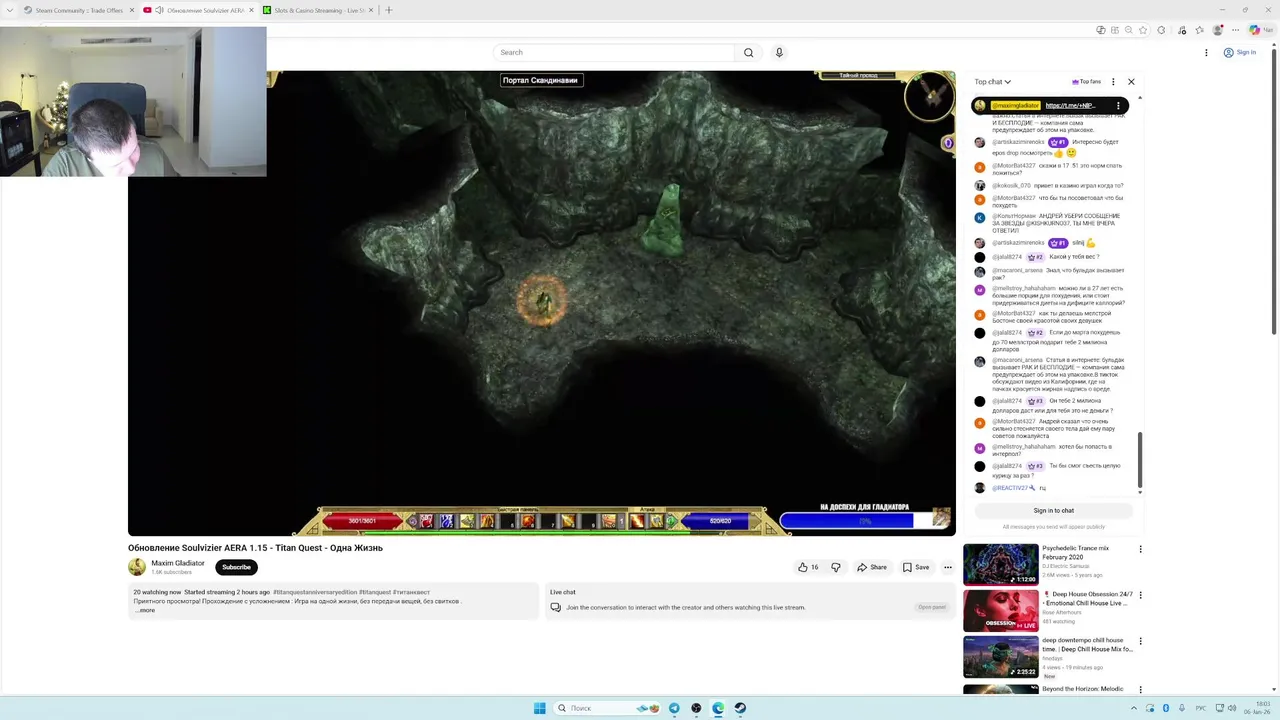Dislike the video with thumbs down
1280x720 pixels.
[x=836, y=567]
